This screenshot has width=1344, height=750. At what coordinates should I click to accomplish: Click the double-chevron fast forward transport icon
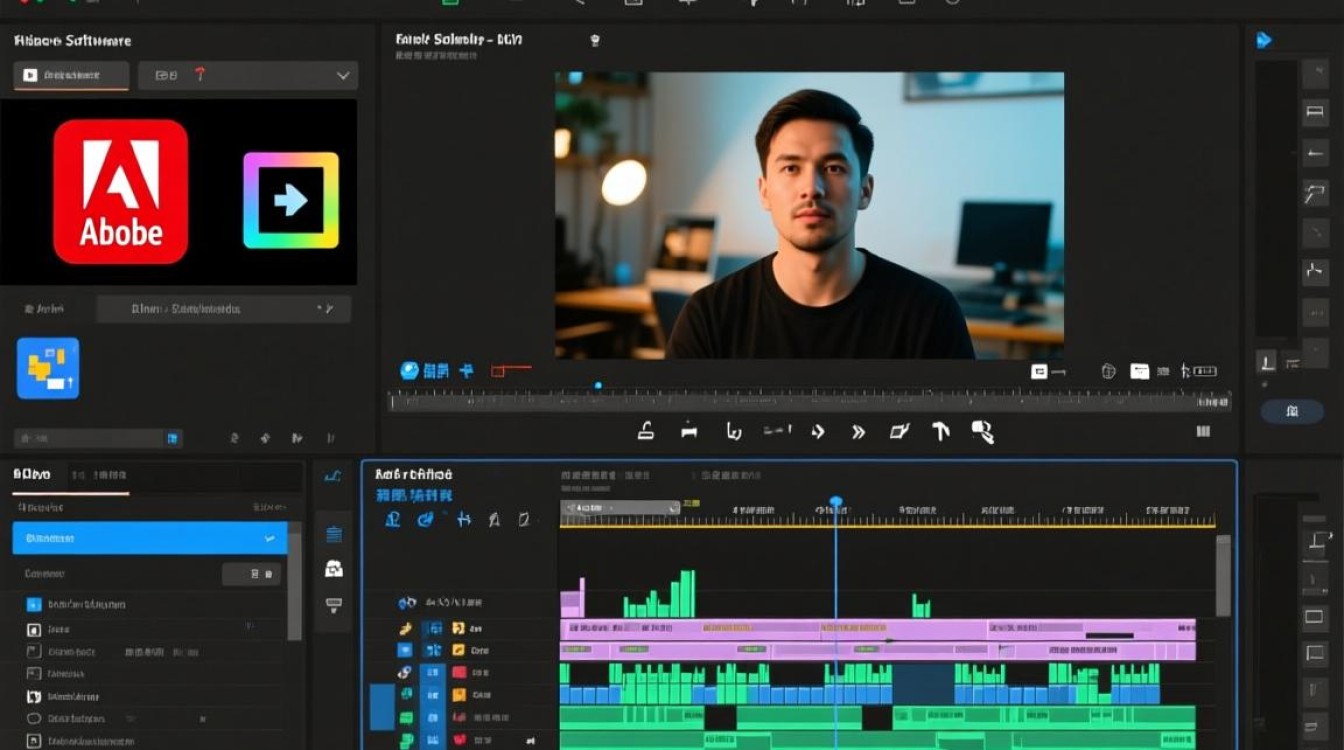coord(858,432)
